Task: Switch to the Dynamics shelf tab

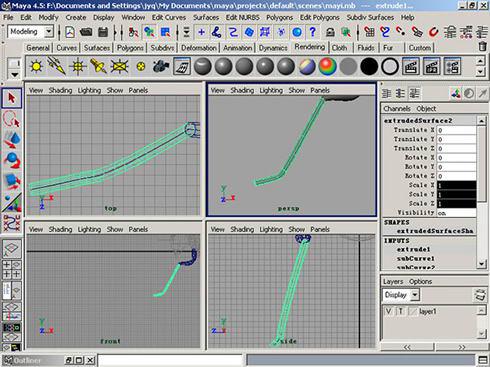Action: [x=273, y=48]
